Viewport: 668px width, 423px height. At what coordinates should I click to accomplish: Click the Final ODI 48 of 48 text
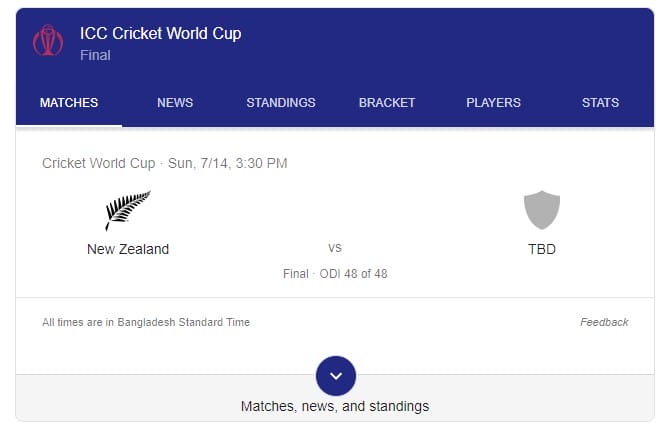coord(335,273)
